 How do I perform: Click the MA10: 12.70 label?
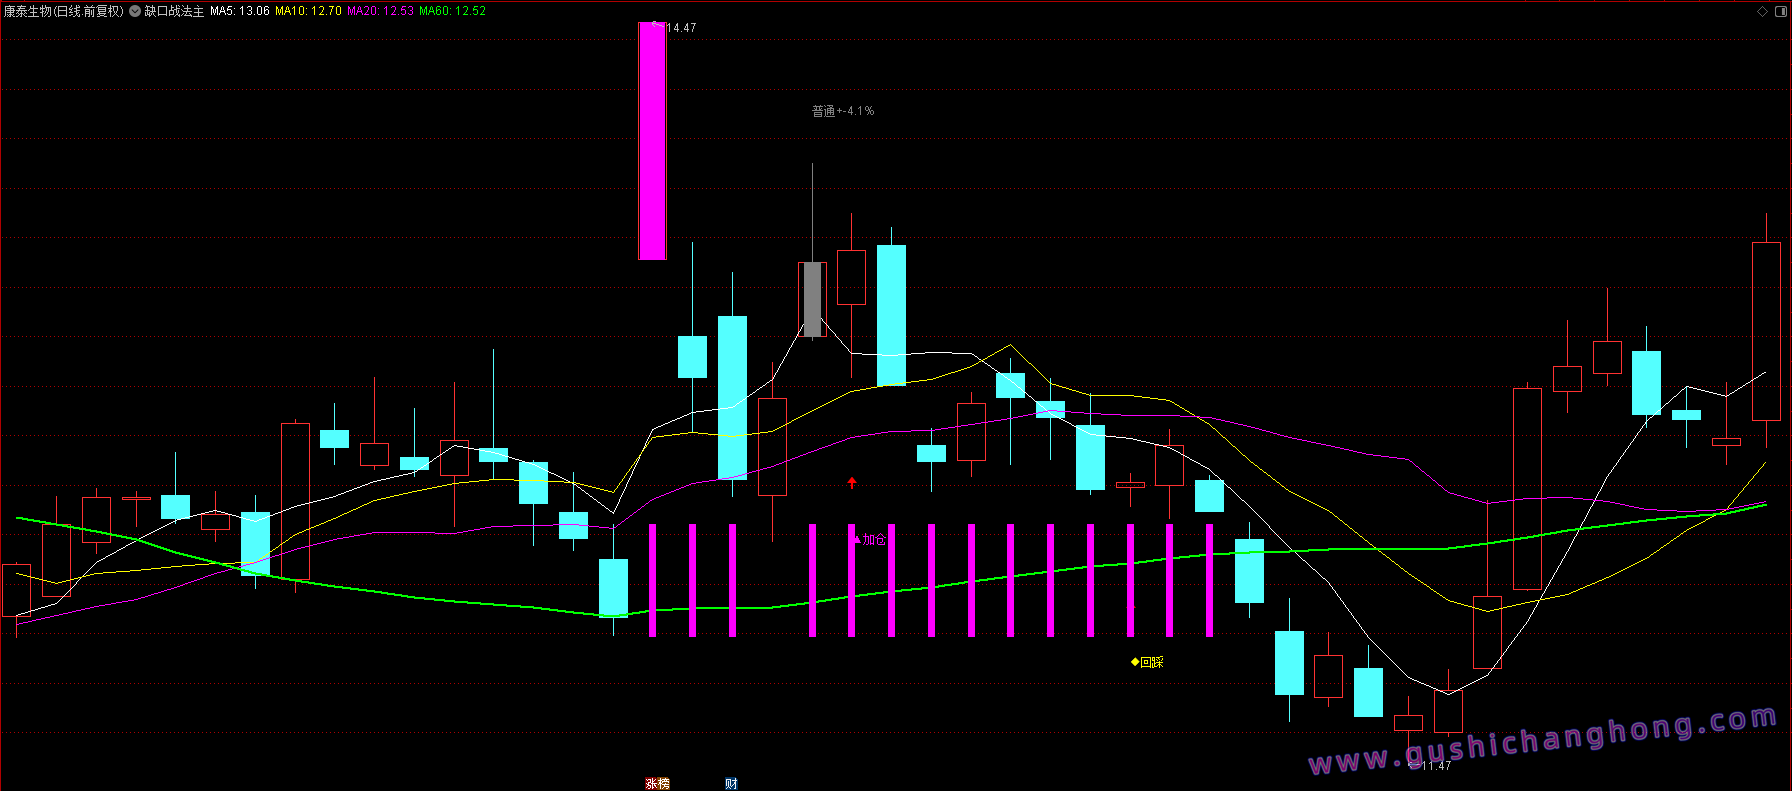click(x=308, y=11)
